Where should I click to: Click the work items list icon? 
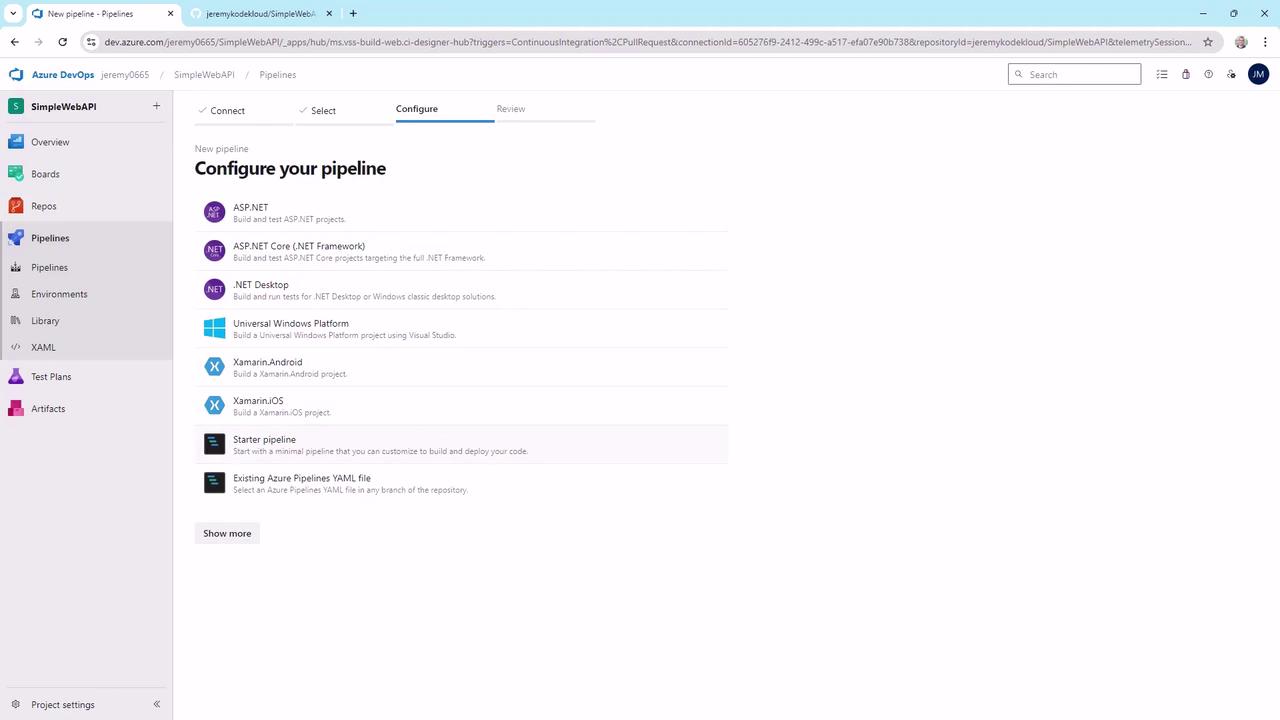[1162, 74]
